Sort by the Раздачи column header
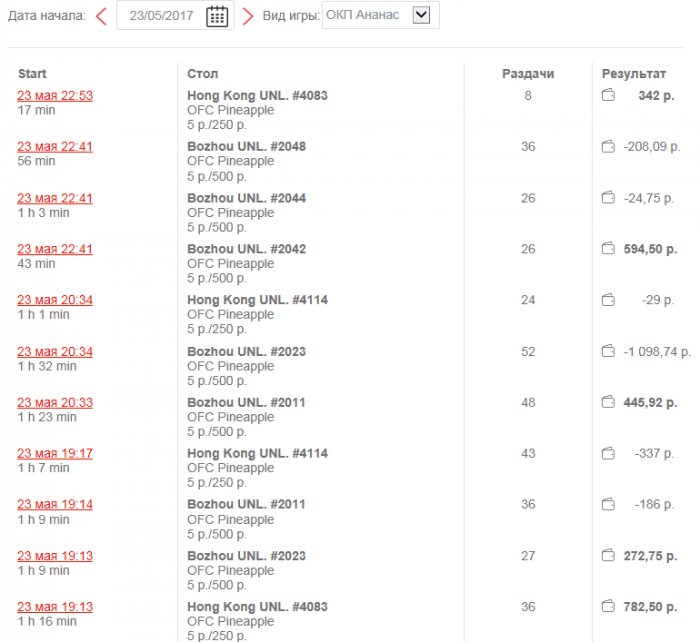The image size is (700, 642). [x=527, y=74]
